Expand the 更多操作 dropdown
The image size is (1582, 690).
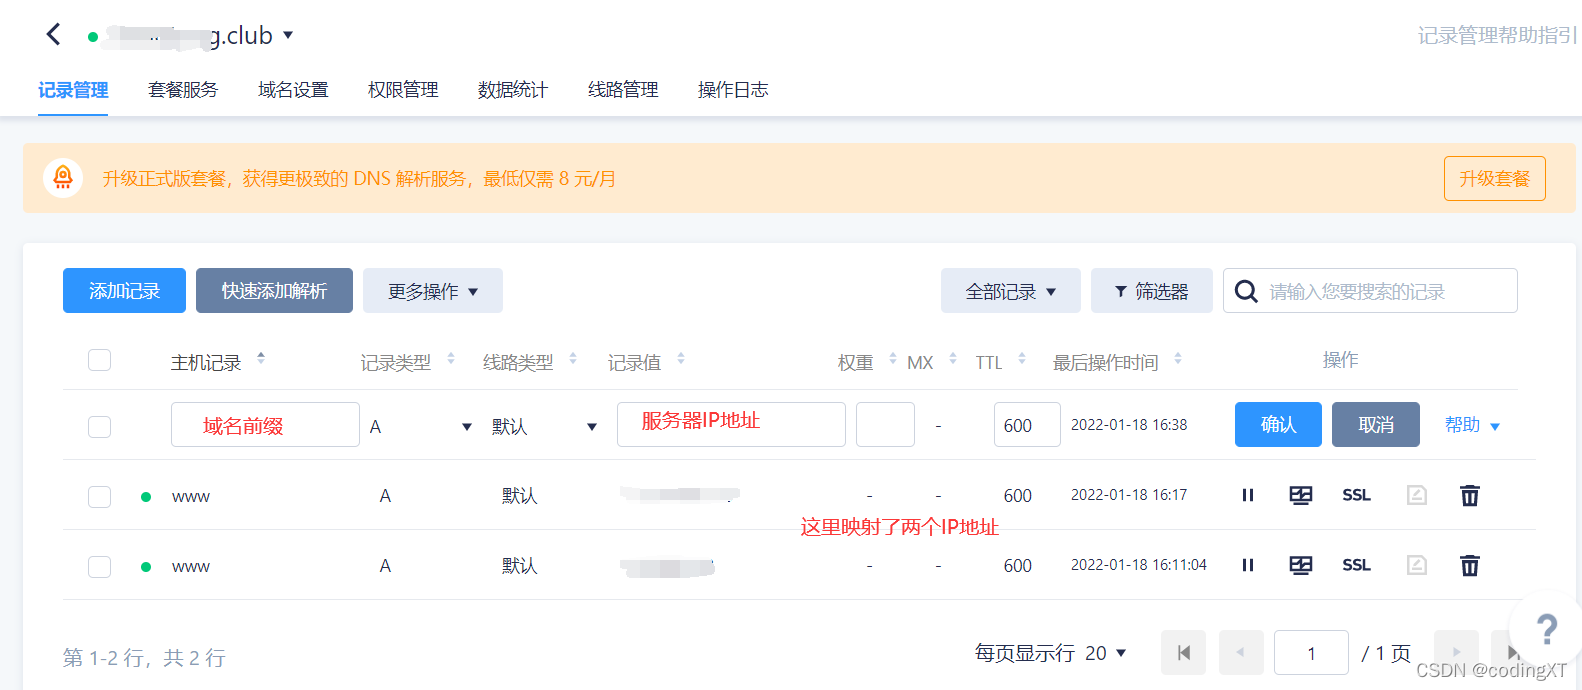[x=432, y=291]
